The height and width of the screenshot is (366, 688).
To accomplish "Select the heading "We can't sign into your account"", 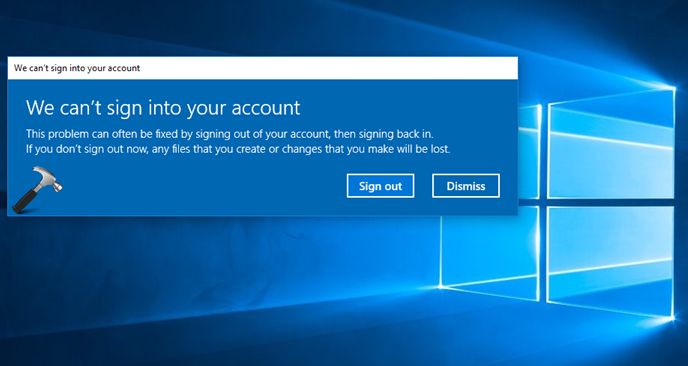I will pos(163,108).
